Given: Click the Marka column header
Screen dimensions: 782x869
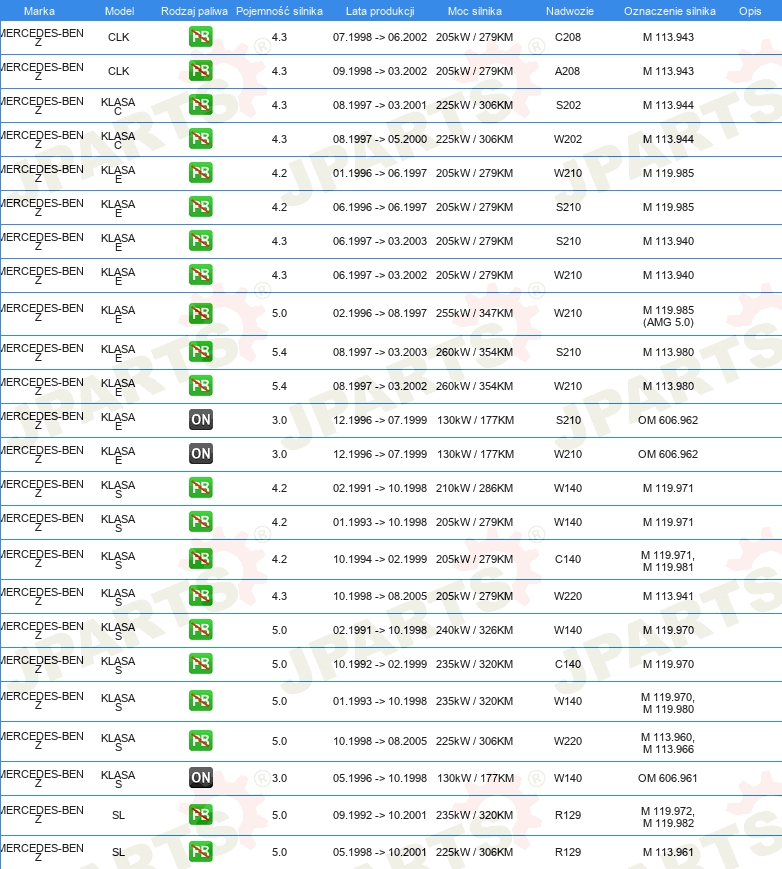Looking at the screenshot, I should point(39,11).
